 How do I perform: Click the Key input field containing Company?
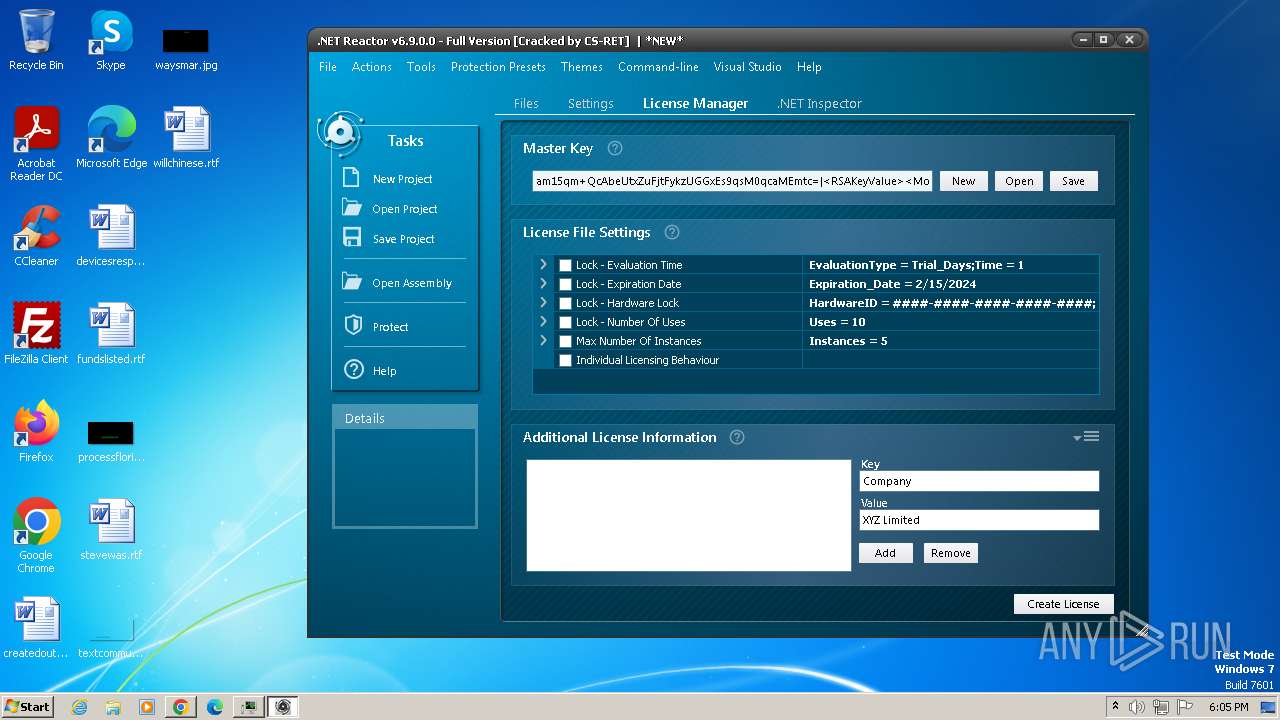[x=979, y=481]
